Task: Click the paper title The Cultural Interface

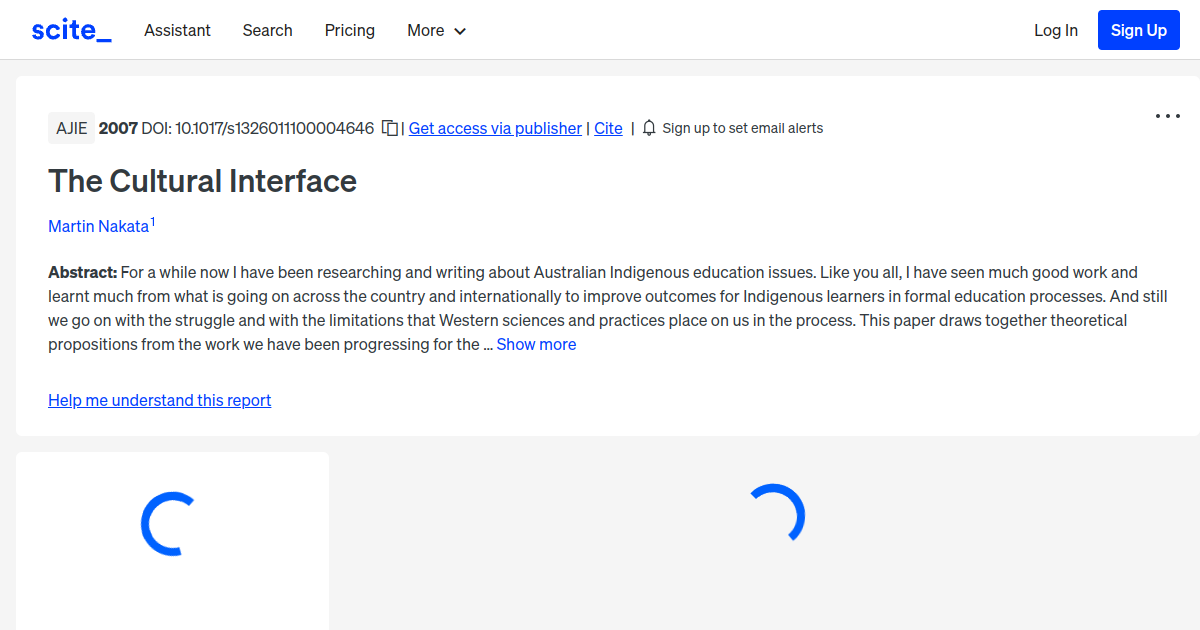Action: tap(202, 181)
